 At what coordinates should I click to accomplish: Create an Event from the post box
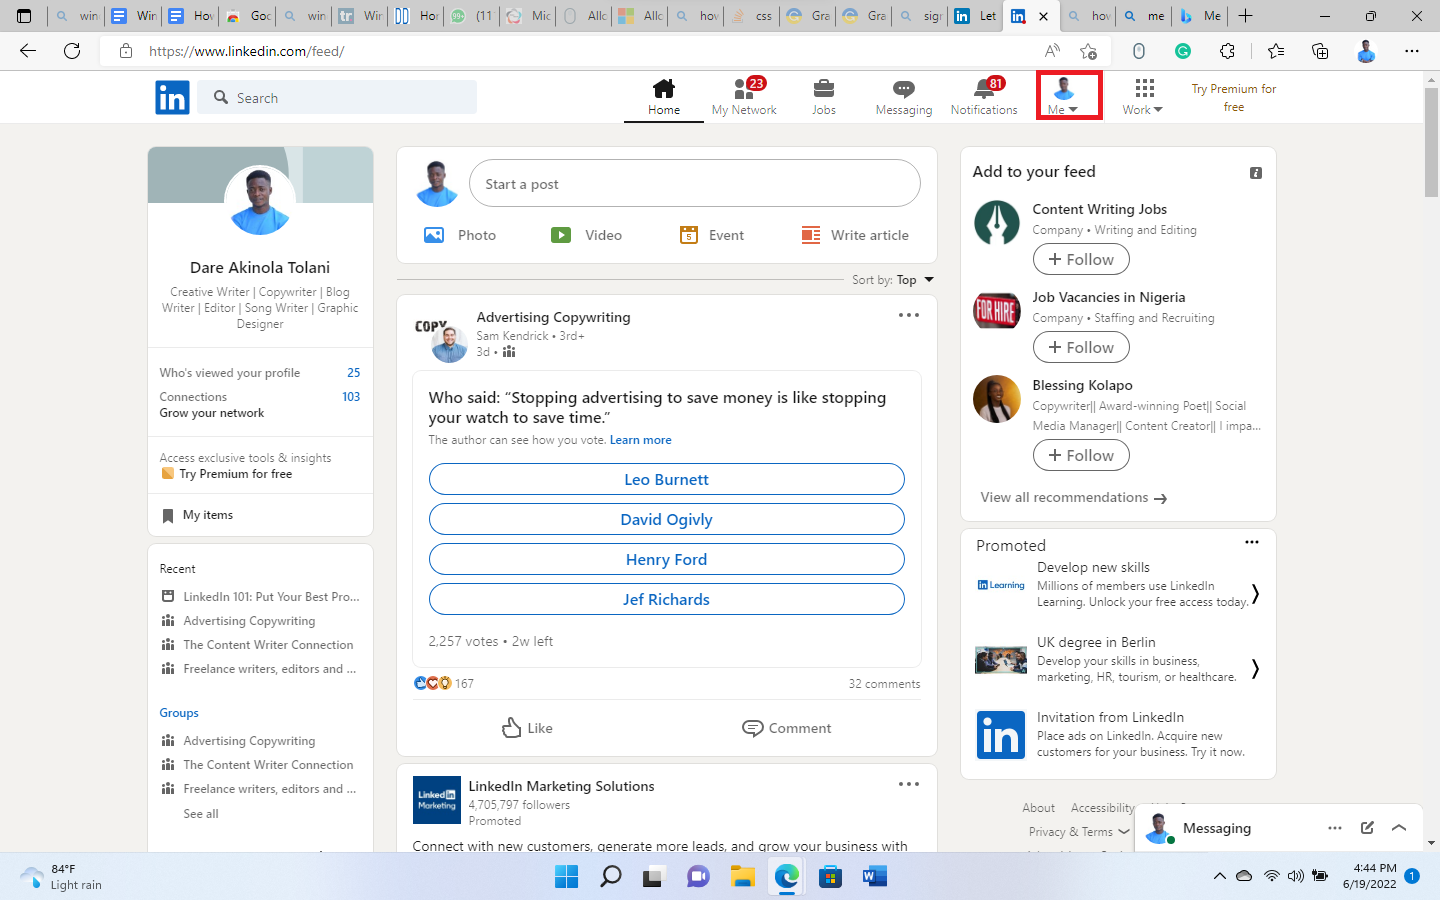click(712, 235)
